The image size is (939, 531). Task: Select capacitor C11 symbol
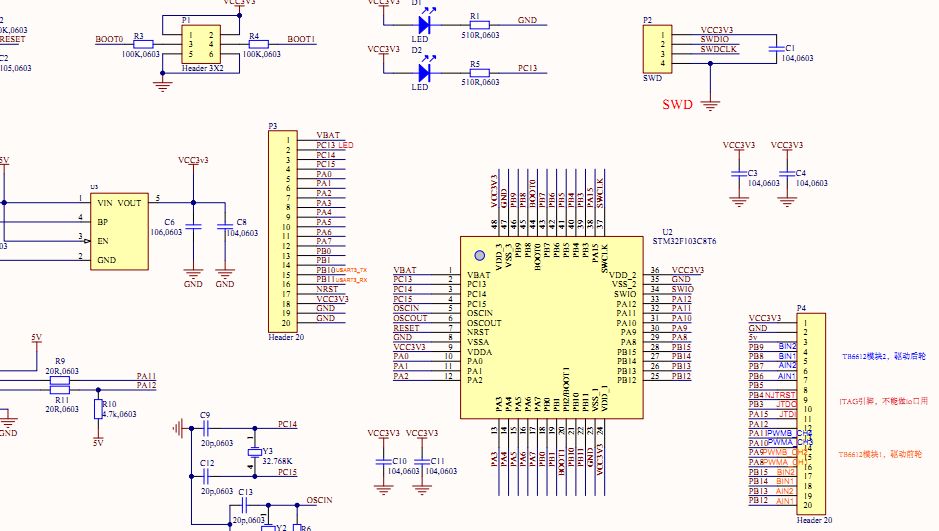click(x=422, y=462)
